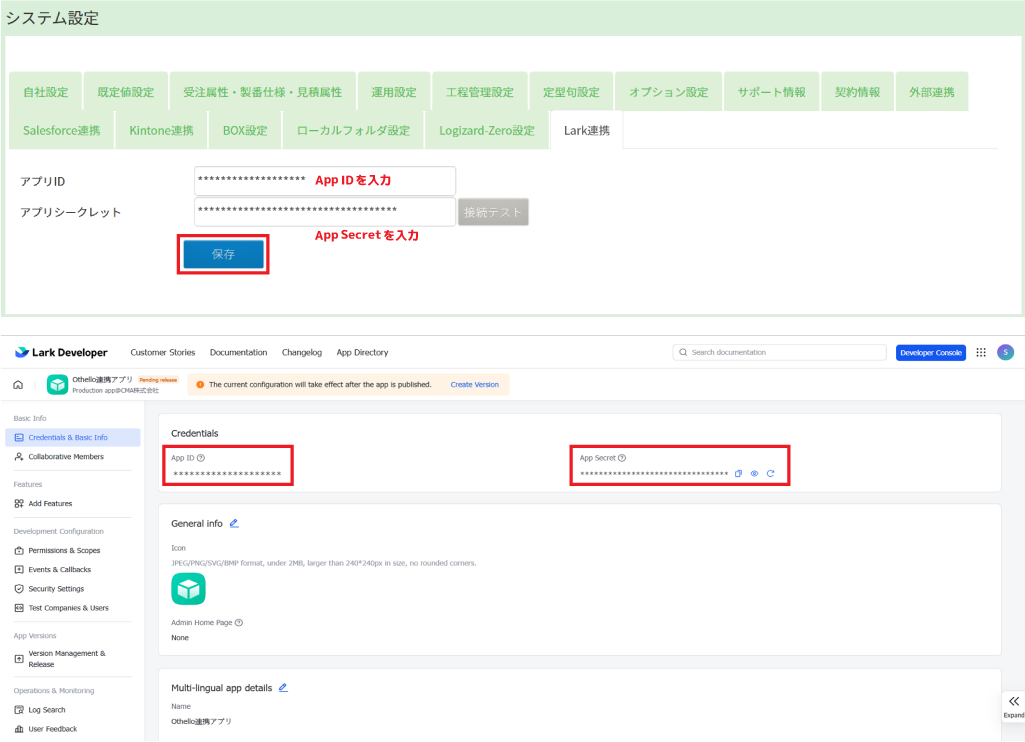Click the アプリシークレット input field
The width and height of the screenshot is (1025, 742).
[325, 211]
